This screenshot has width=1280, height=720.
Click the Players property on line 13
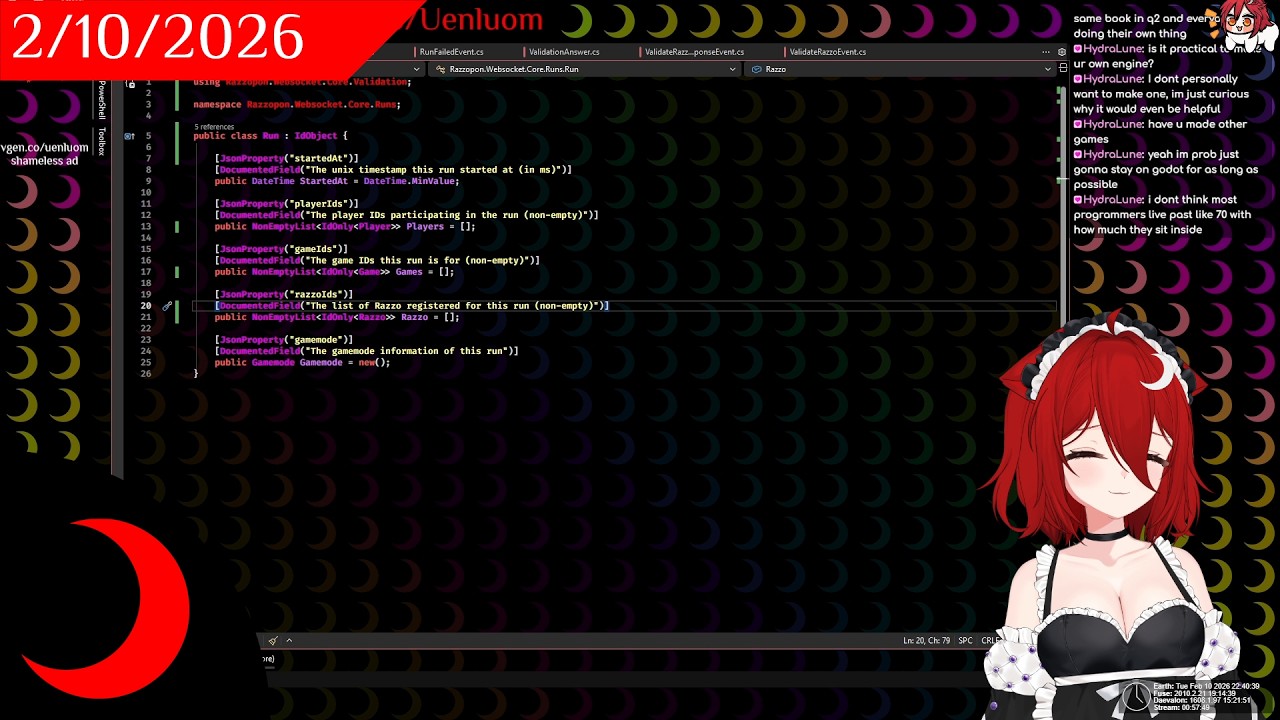(x=425, y=227)
